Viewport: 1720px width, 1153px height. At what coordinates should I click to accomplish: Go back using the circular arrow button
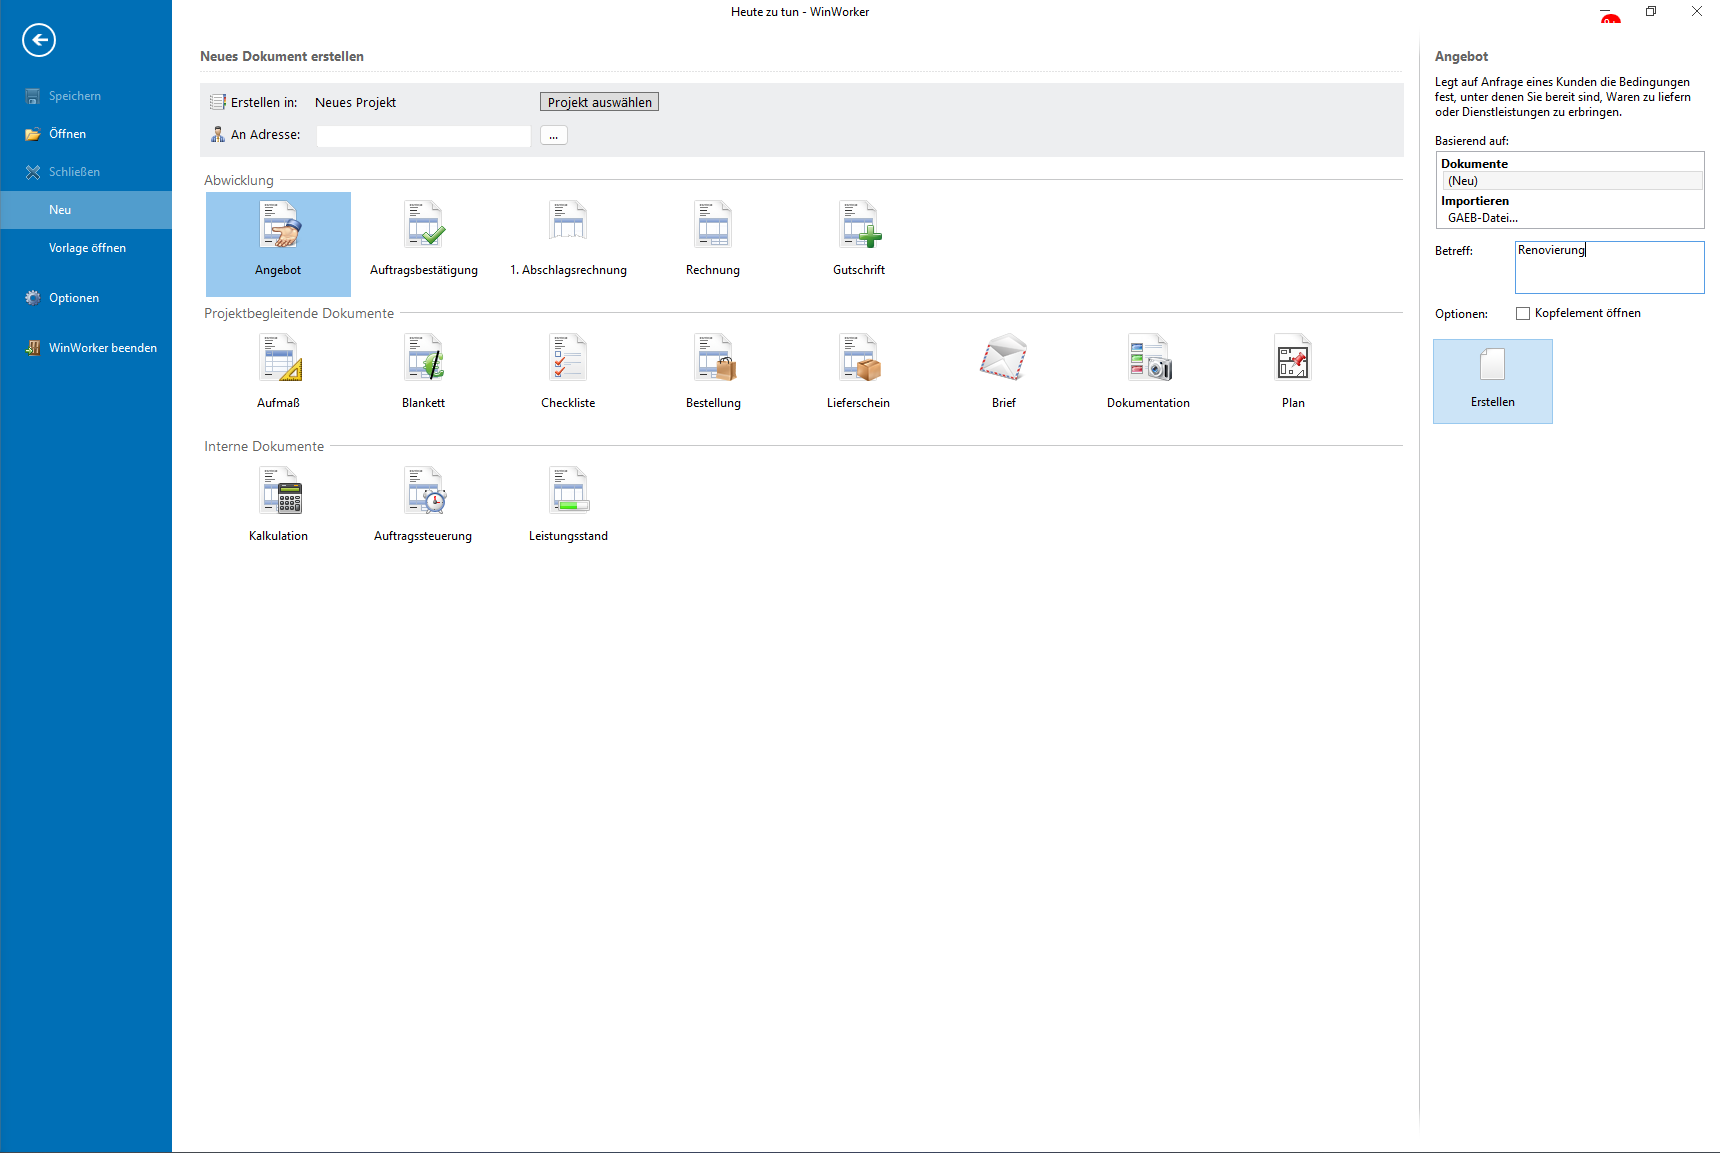[x=39, y=40]
